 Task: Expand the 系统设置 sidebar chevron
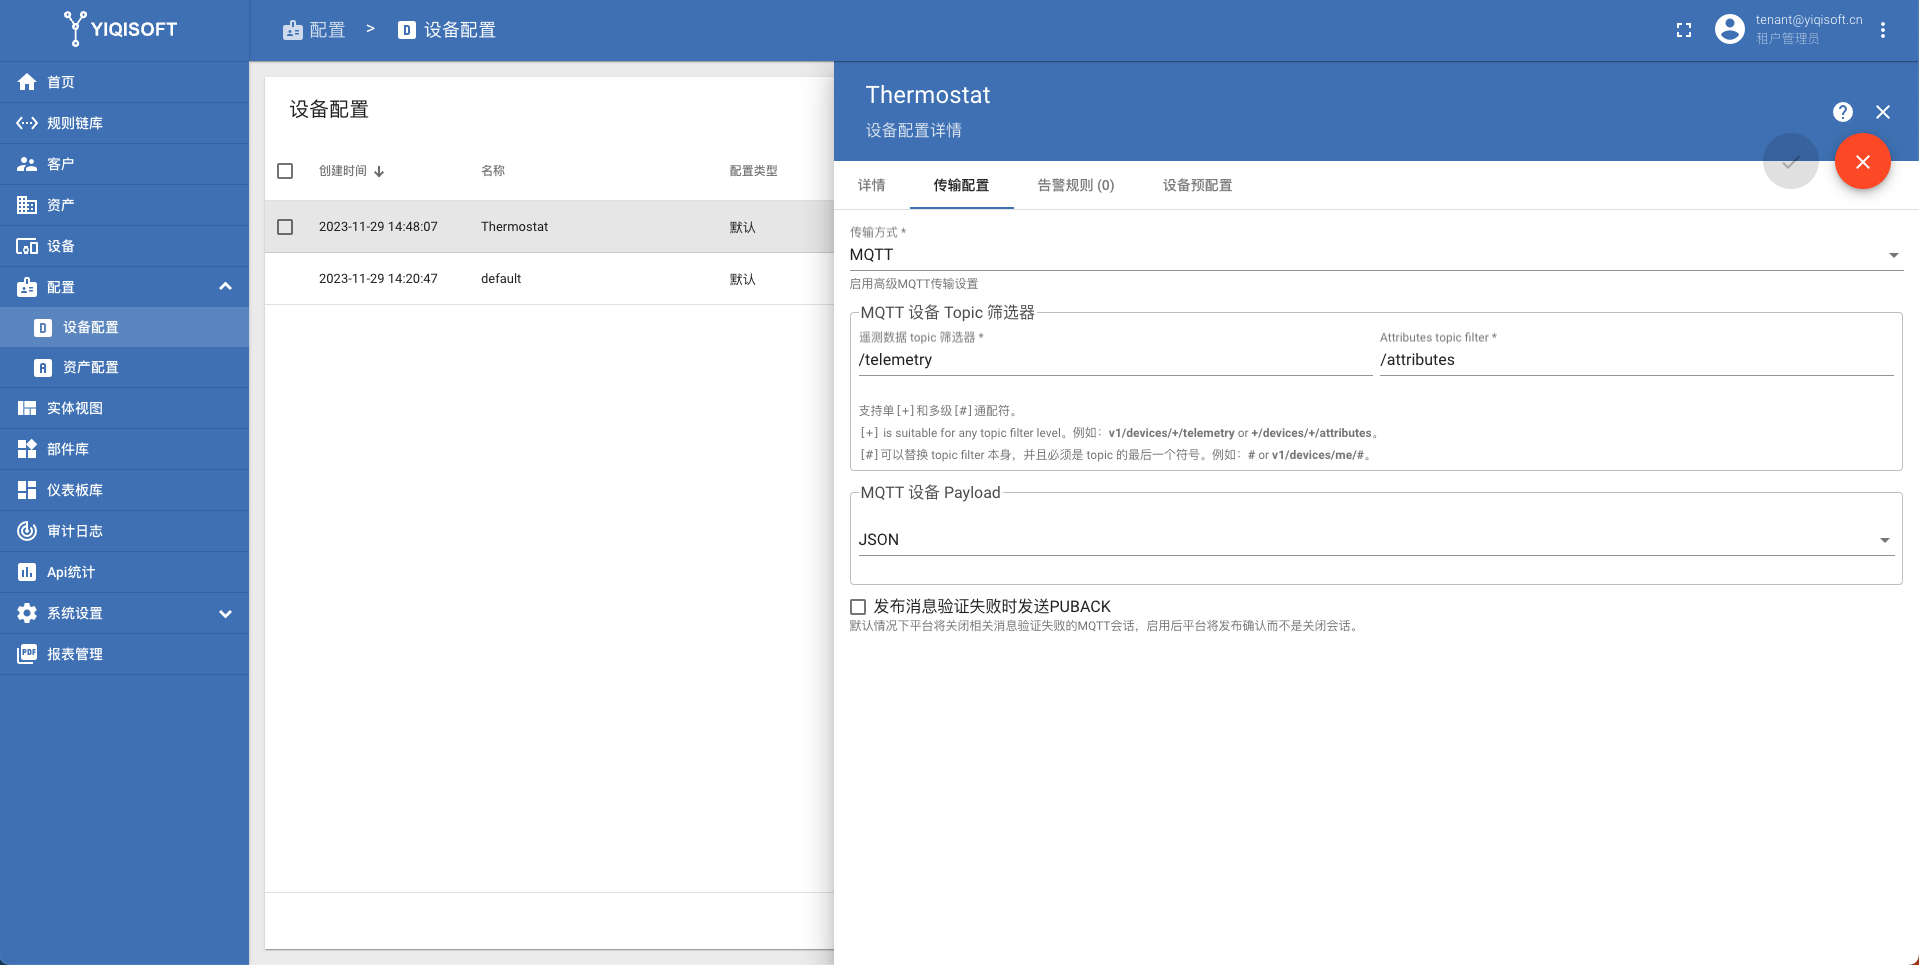225,613
